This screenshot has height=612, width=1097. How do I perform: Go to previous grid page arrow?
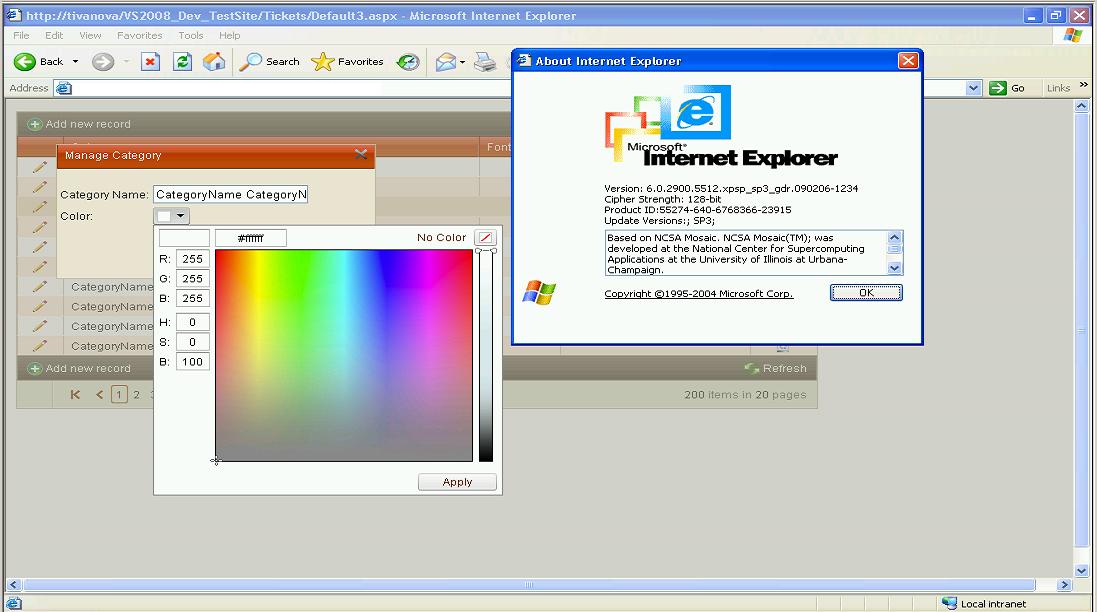99,394
